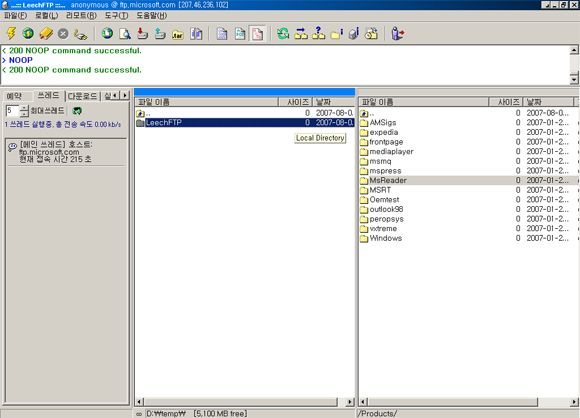580x418 pixels.
Task: Click the main thread speech bubble icon
Action: (x=12, y=147)
